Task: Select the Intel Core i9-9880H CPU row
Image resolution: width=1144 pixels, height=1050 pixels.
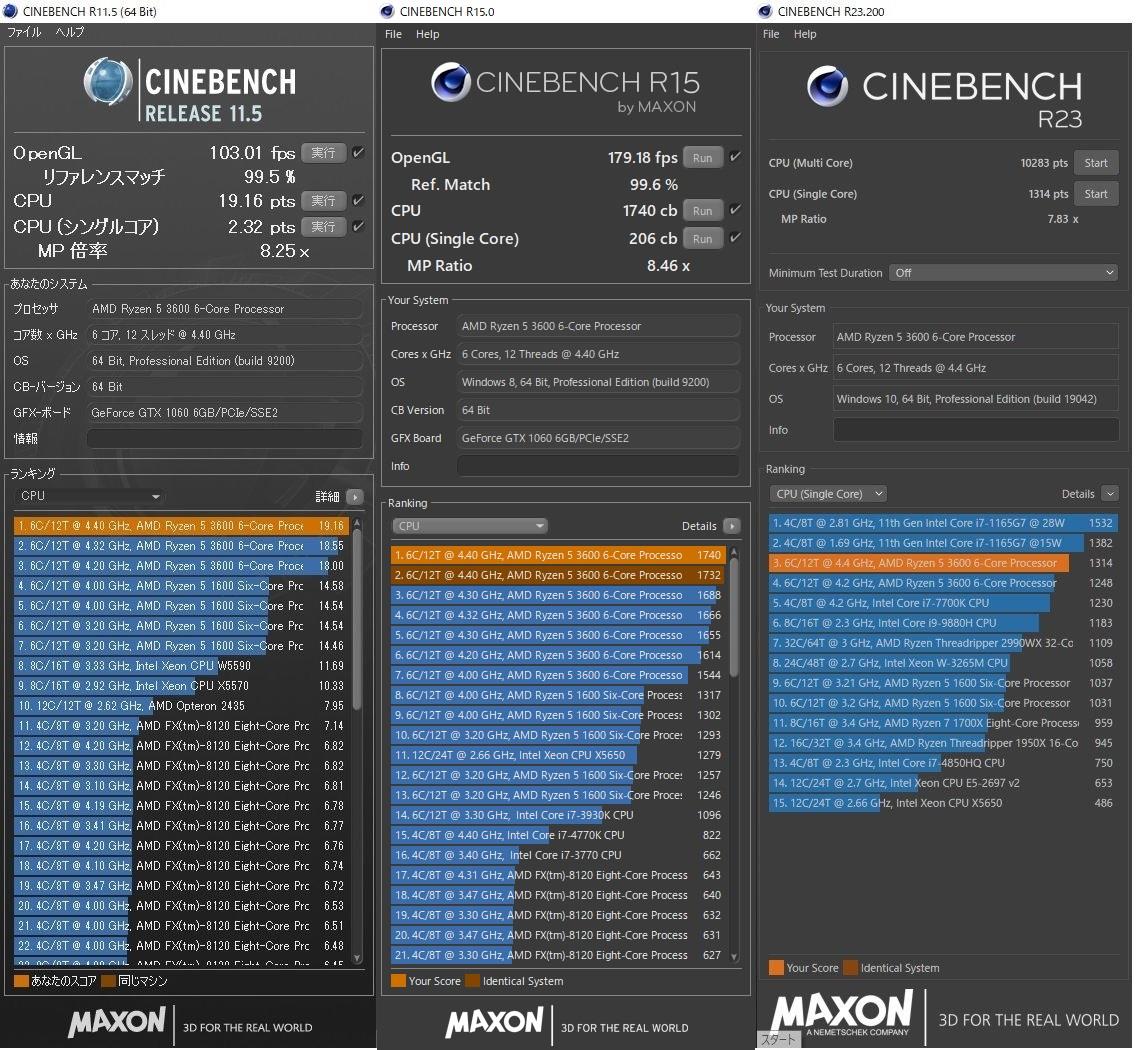Action: point(943,623)
